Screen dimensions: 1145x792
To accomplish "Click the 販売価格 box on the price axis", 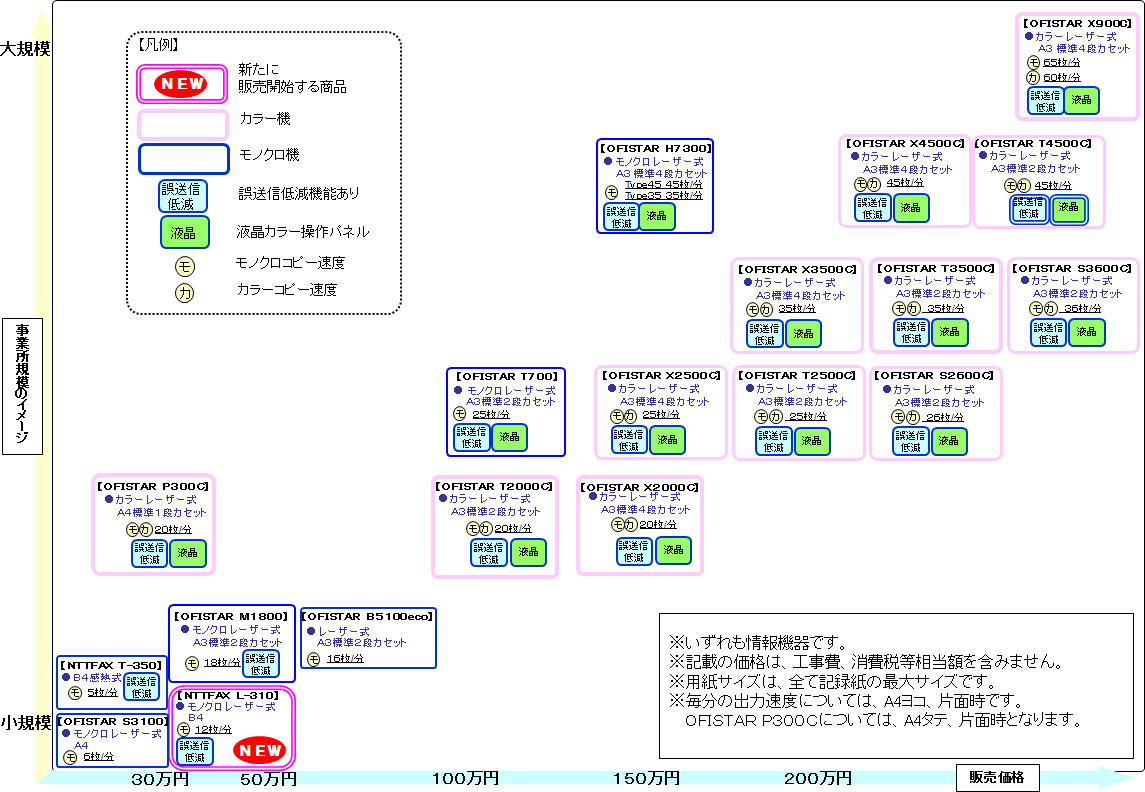I will [x=997, y=777].
